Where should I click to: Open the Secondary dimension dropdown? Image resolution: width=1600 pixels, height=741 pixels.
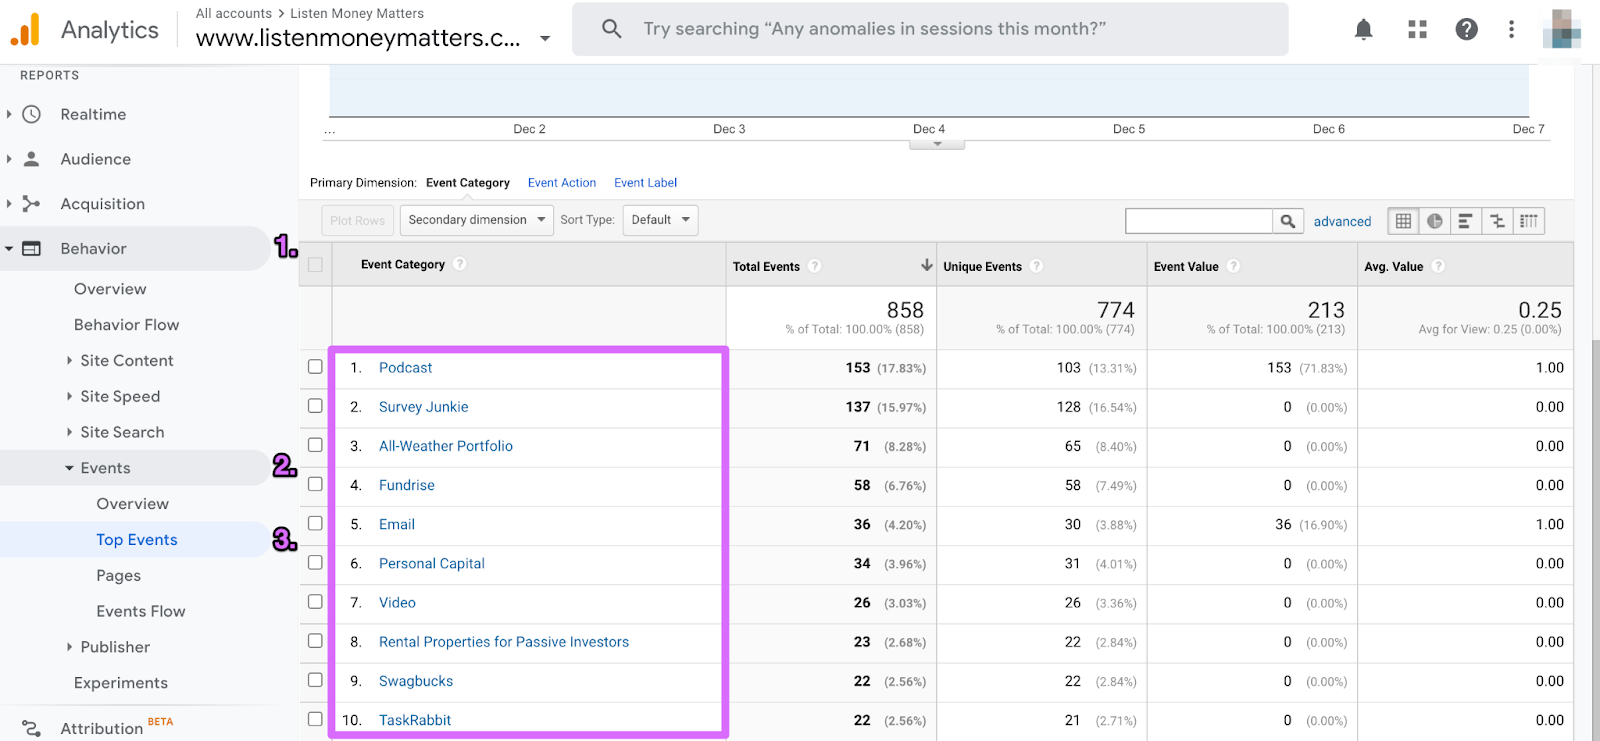coord(477,220)
